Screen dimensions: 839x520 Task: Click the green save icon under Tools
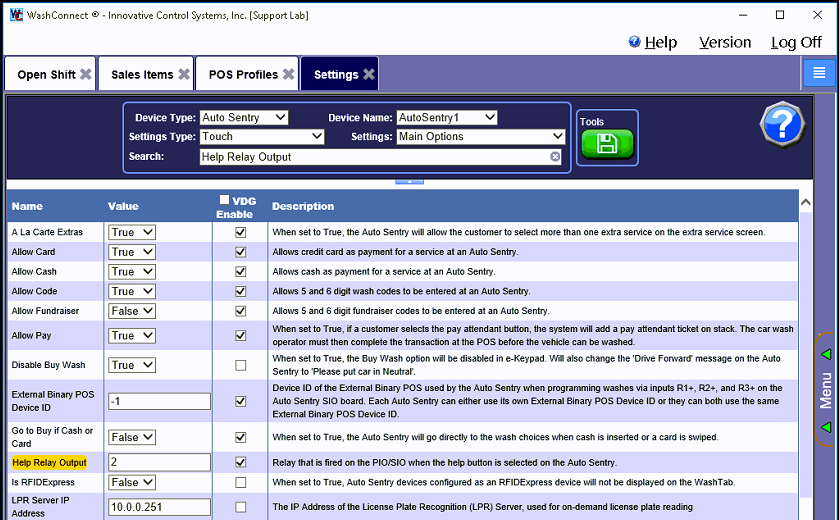pyautogui.click(x=607, y=145)
